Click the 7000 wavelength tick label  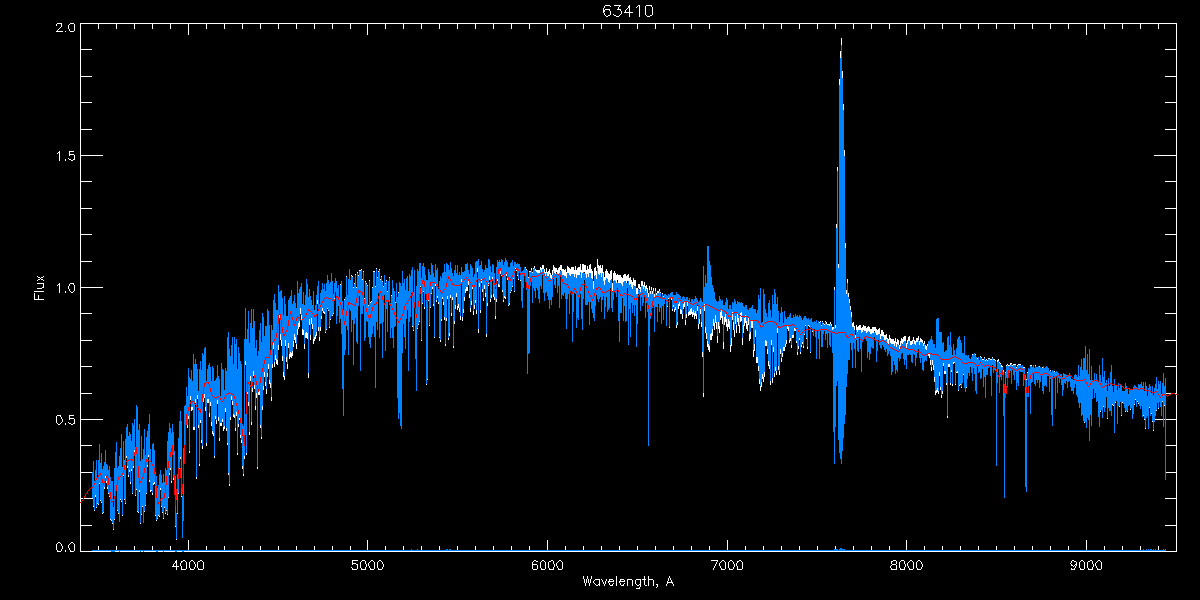pos(727,564)
